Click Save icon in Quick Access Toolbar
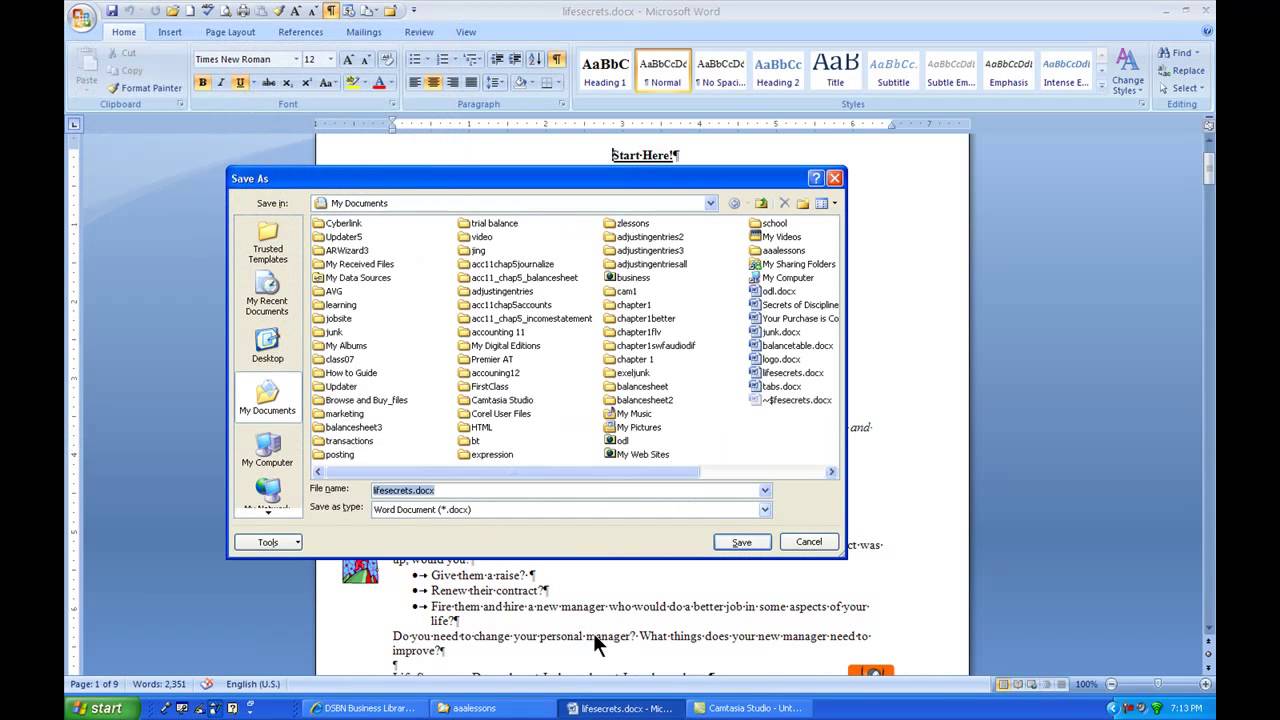 pos(112,11)
